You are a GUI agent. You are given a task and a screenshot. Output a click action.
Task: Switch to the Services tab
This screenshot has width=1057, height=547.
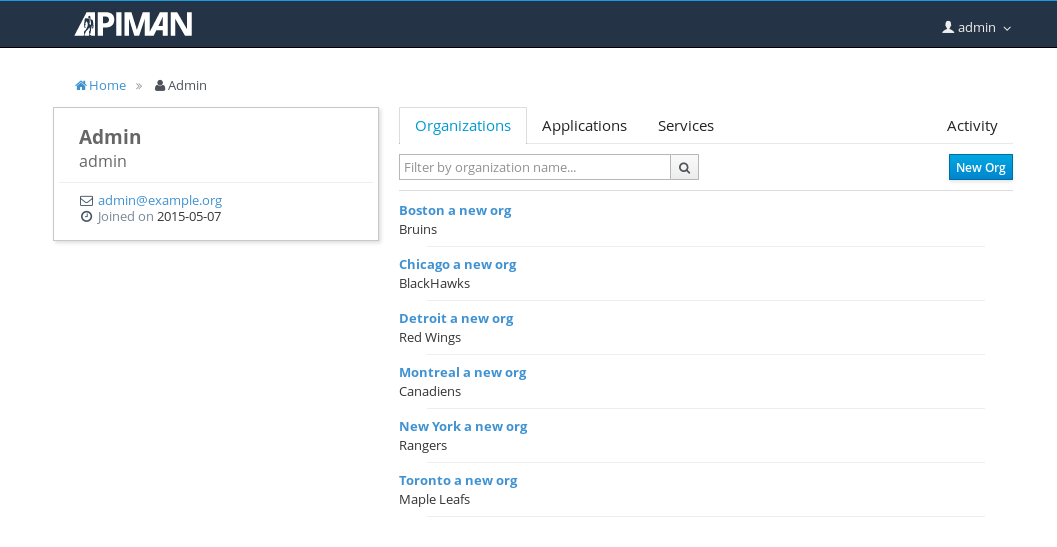pos(686,125)
